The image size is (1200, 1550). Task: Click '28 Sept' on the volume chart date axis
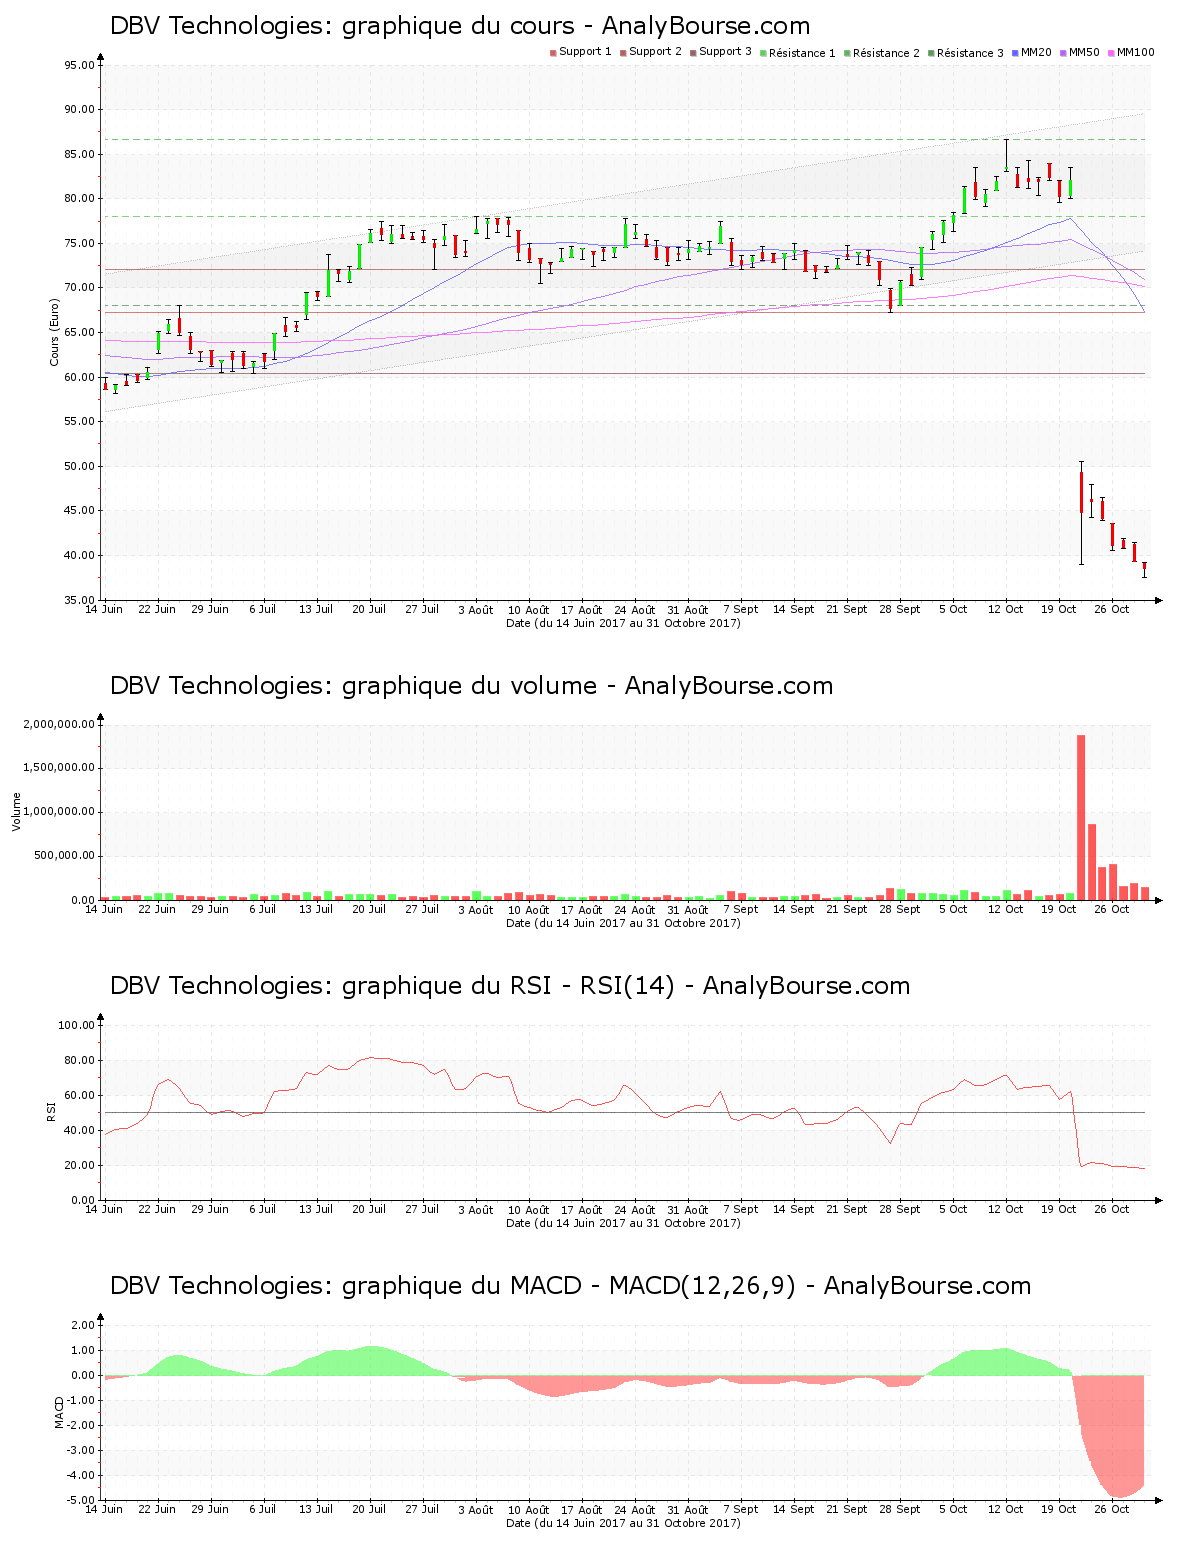pyautogui.click(x=900, y=910)
